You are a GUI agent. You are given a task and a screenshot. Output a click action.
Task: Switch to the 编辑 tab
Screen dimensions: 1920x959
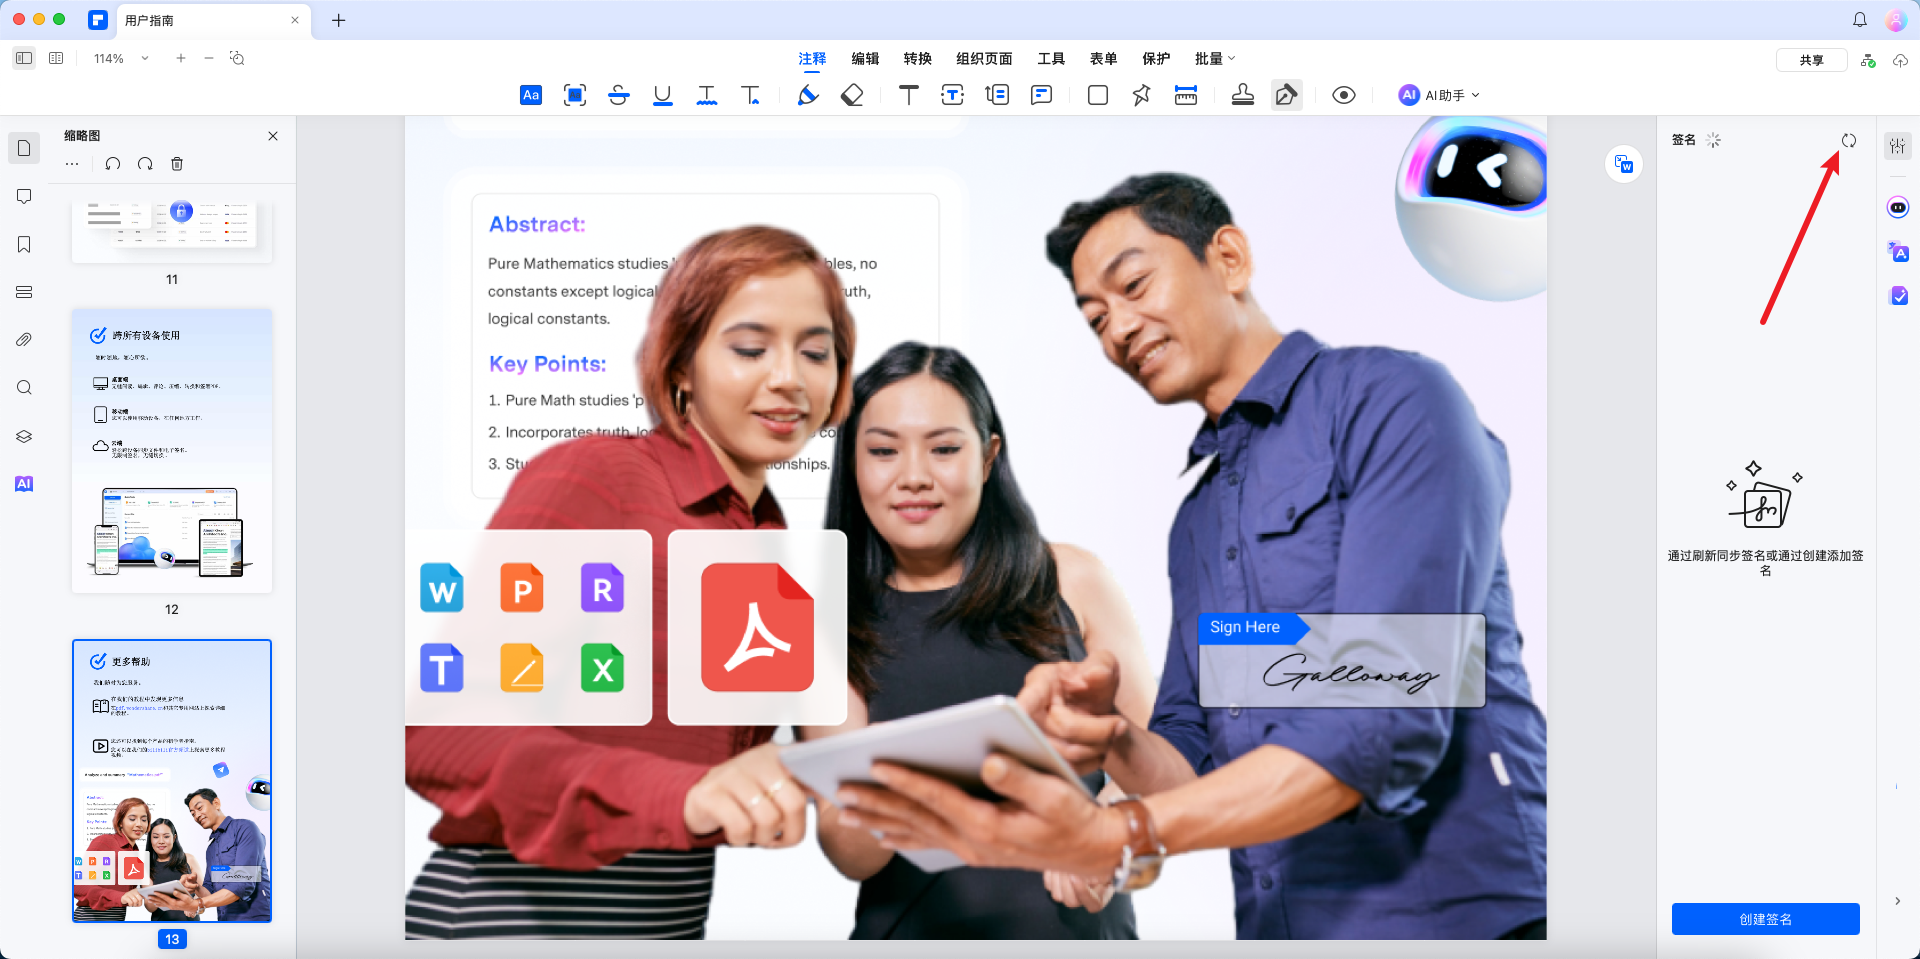pyautogui.click(x=865, y=59)
